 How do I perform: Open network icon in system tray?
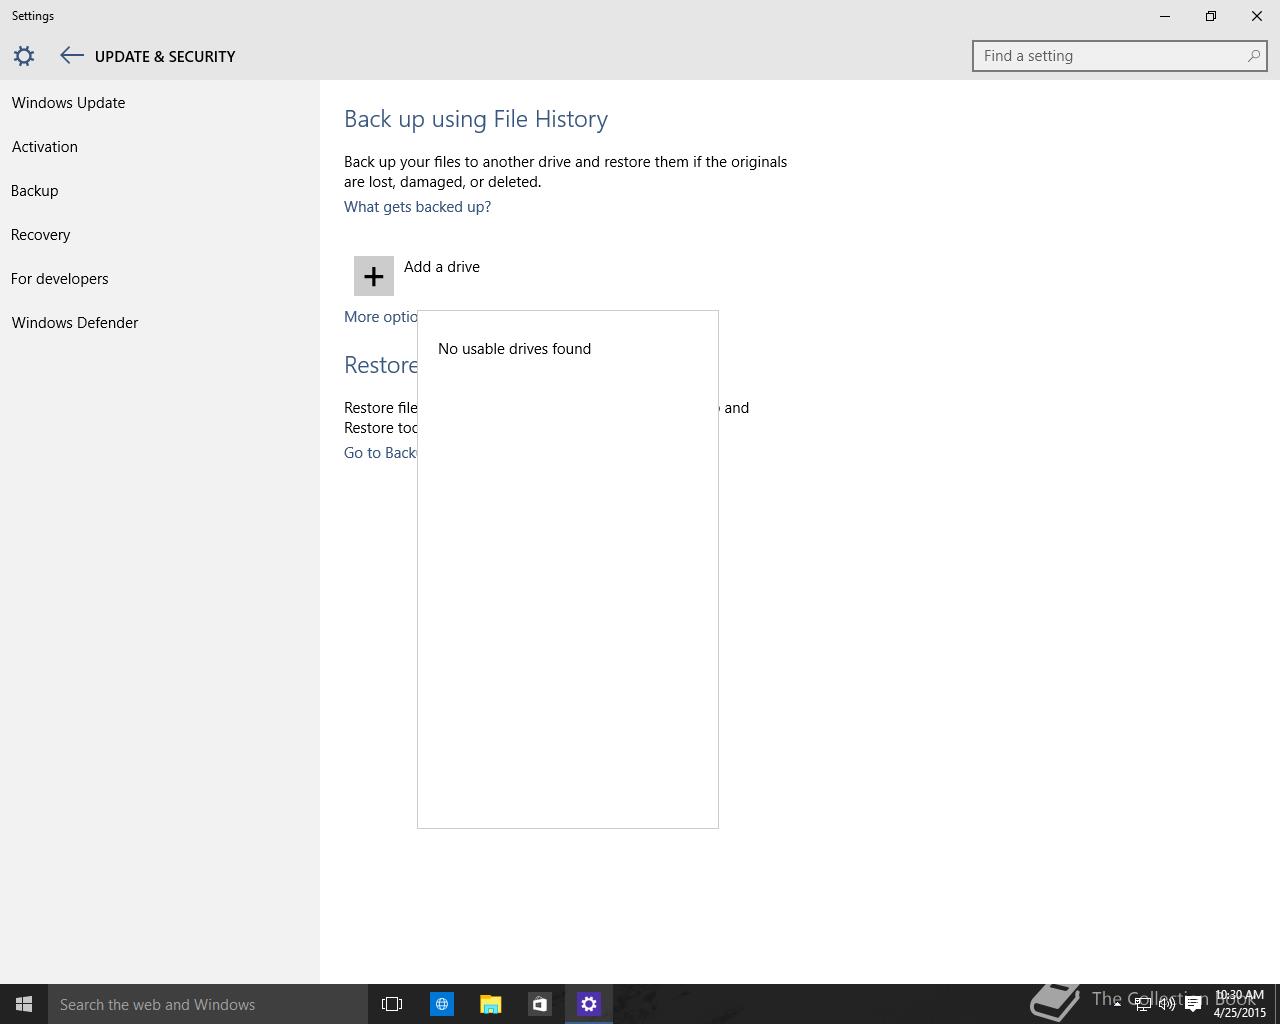(x=1142, y=1004)
